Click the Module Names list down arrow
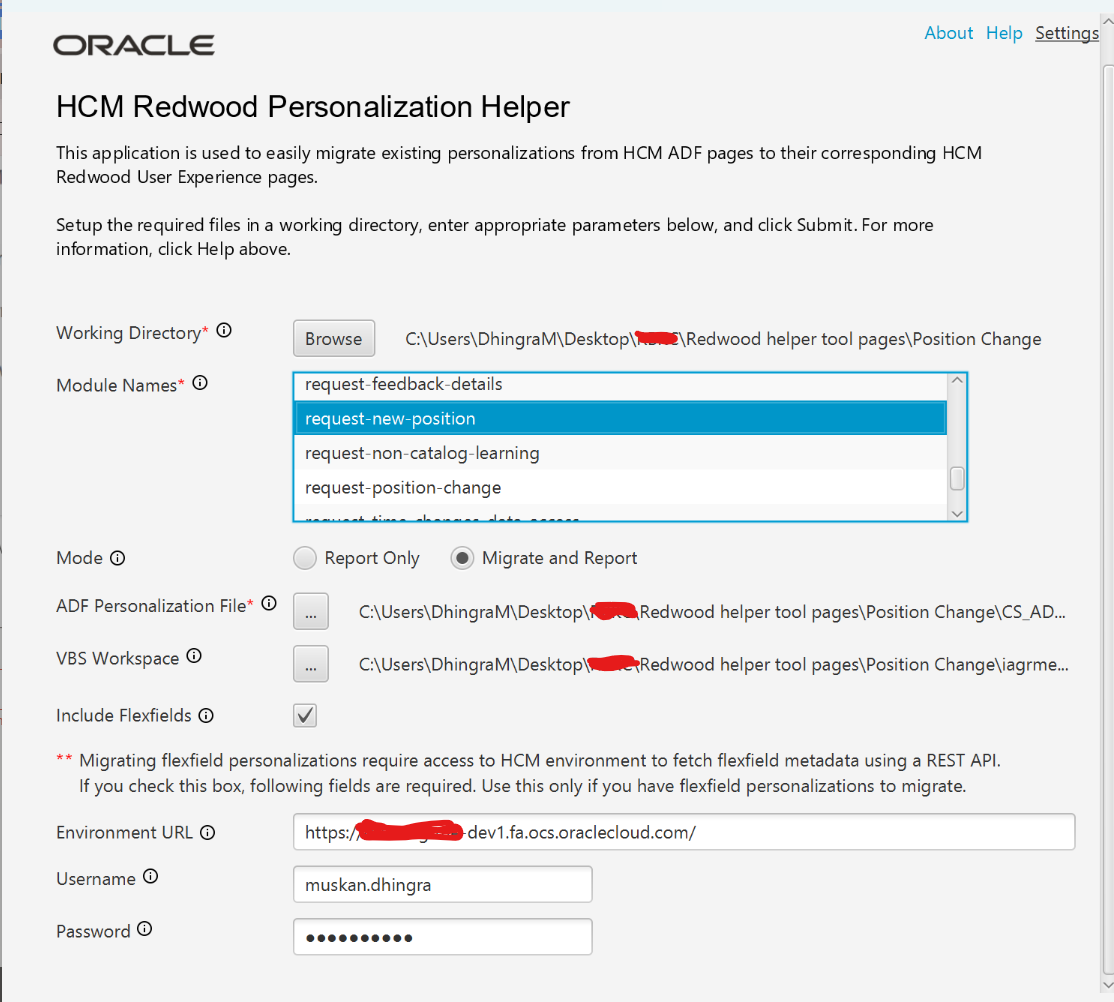Image resolution: width=1114 pixels, height=1002 pixels. pos(957,513)
